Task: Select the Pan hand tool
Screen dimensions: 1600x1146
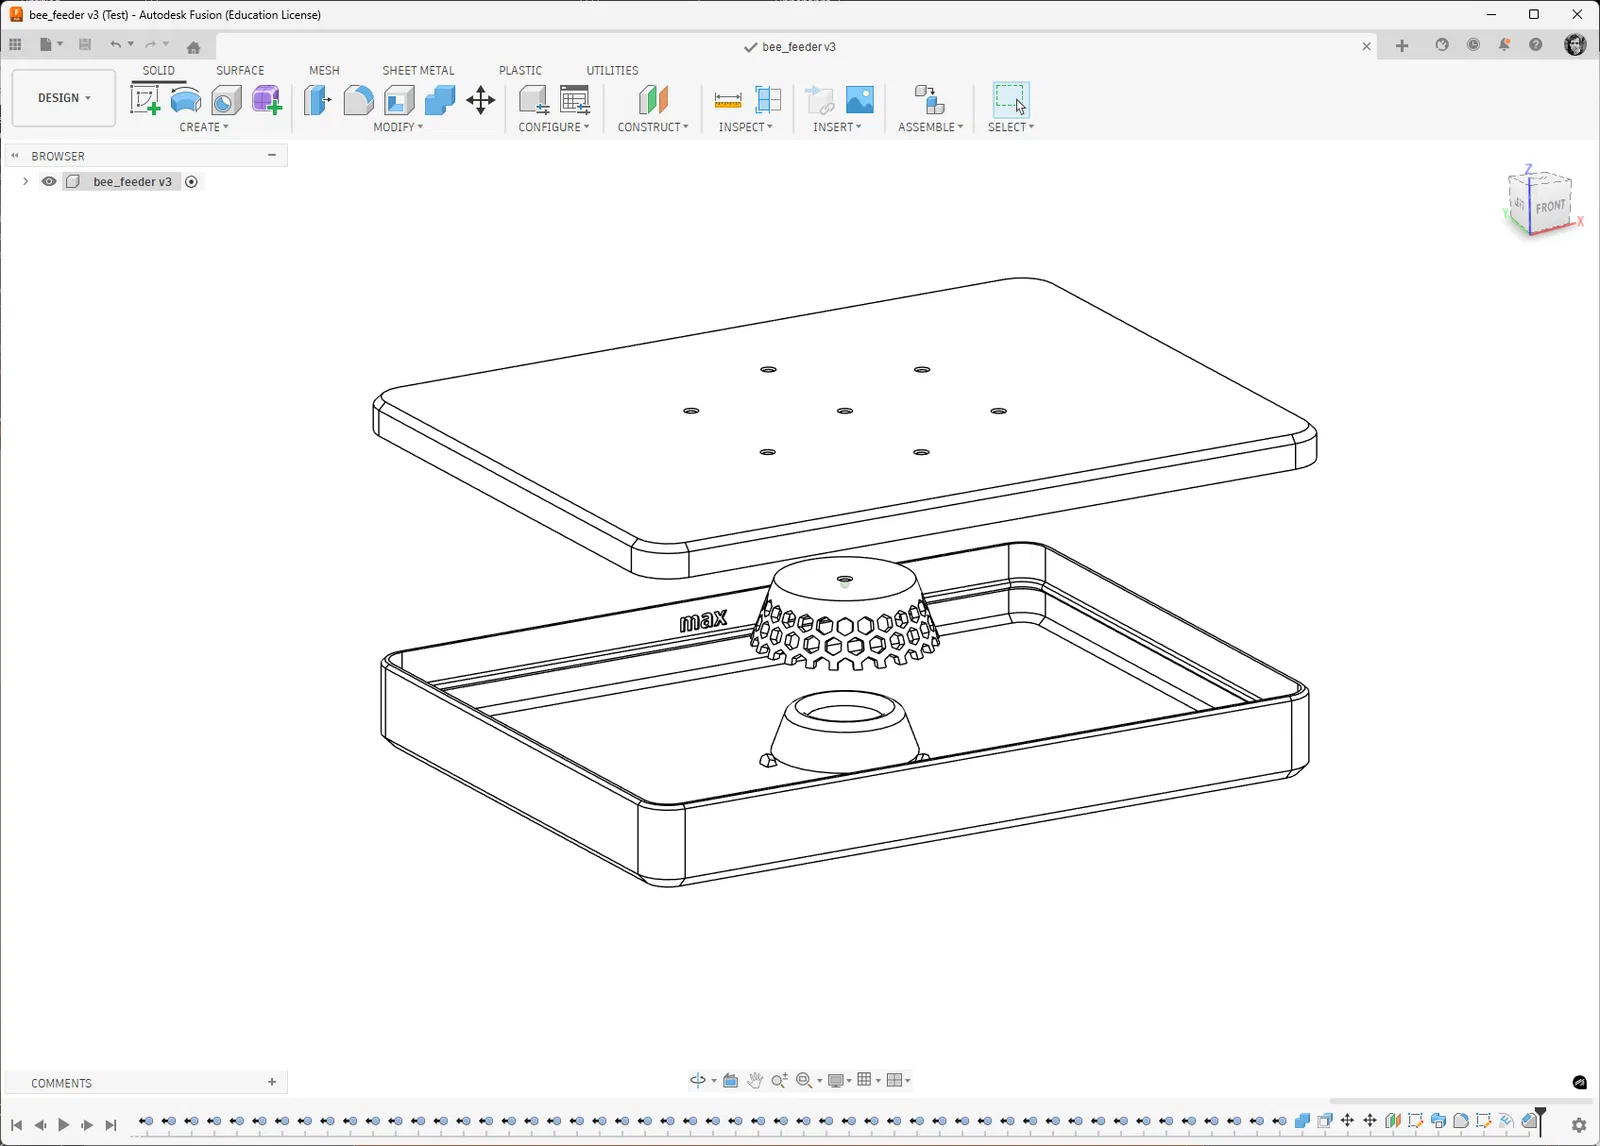Action: pos(755,1080)
